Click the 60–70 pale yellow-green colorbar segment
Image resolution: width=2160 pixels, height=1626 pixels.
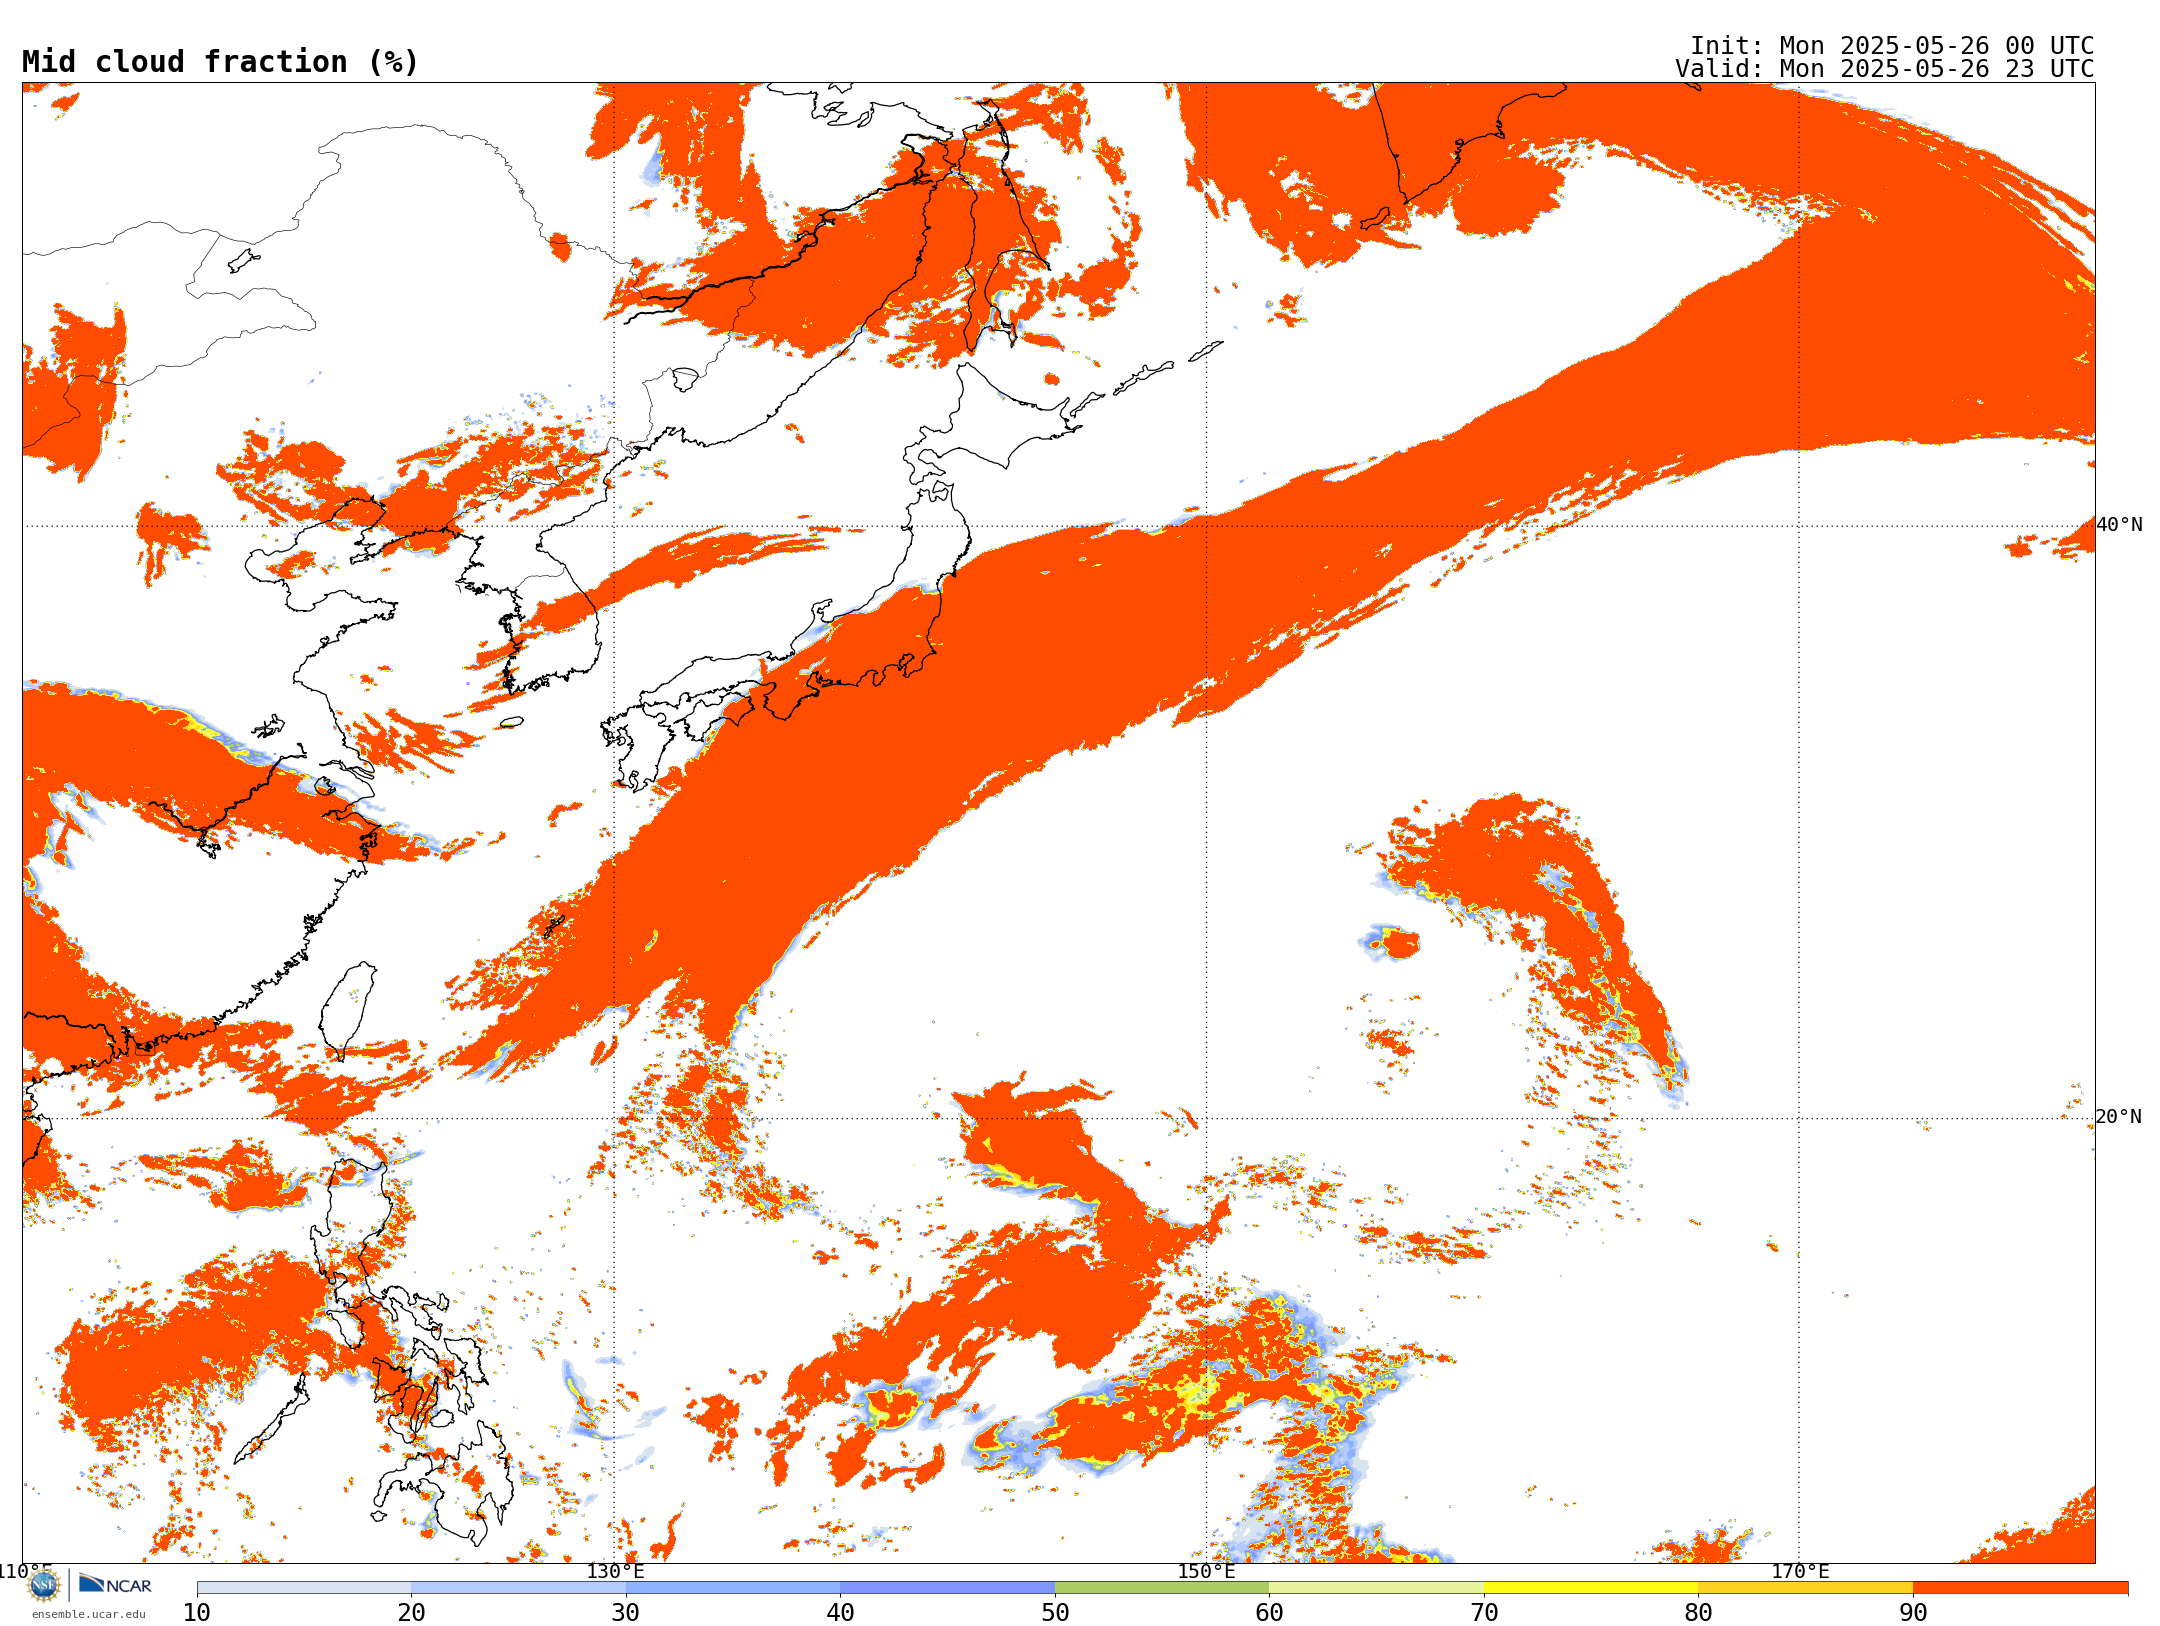(x=1376, y=1588)
